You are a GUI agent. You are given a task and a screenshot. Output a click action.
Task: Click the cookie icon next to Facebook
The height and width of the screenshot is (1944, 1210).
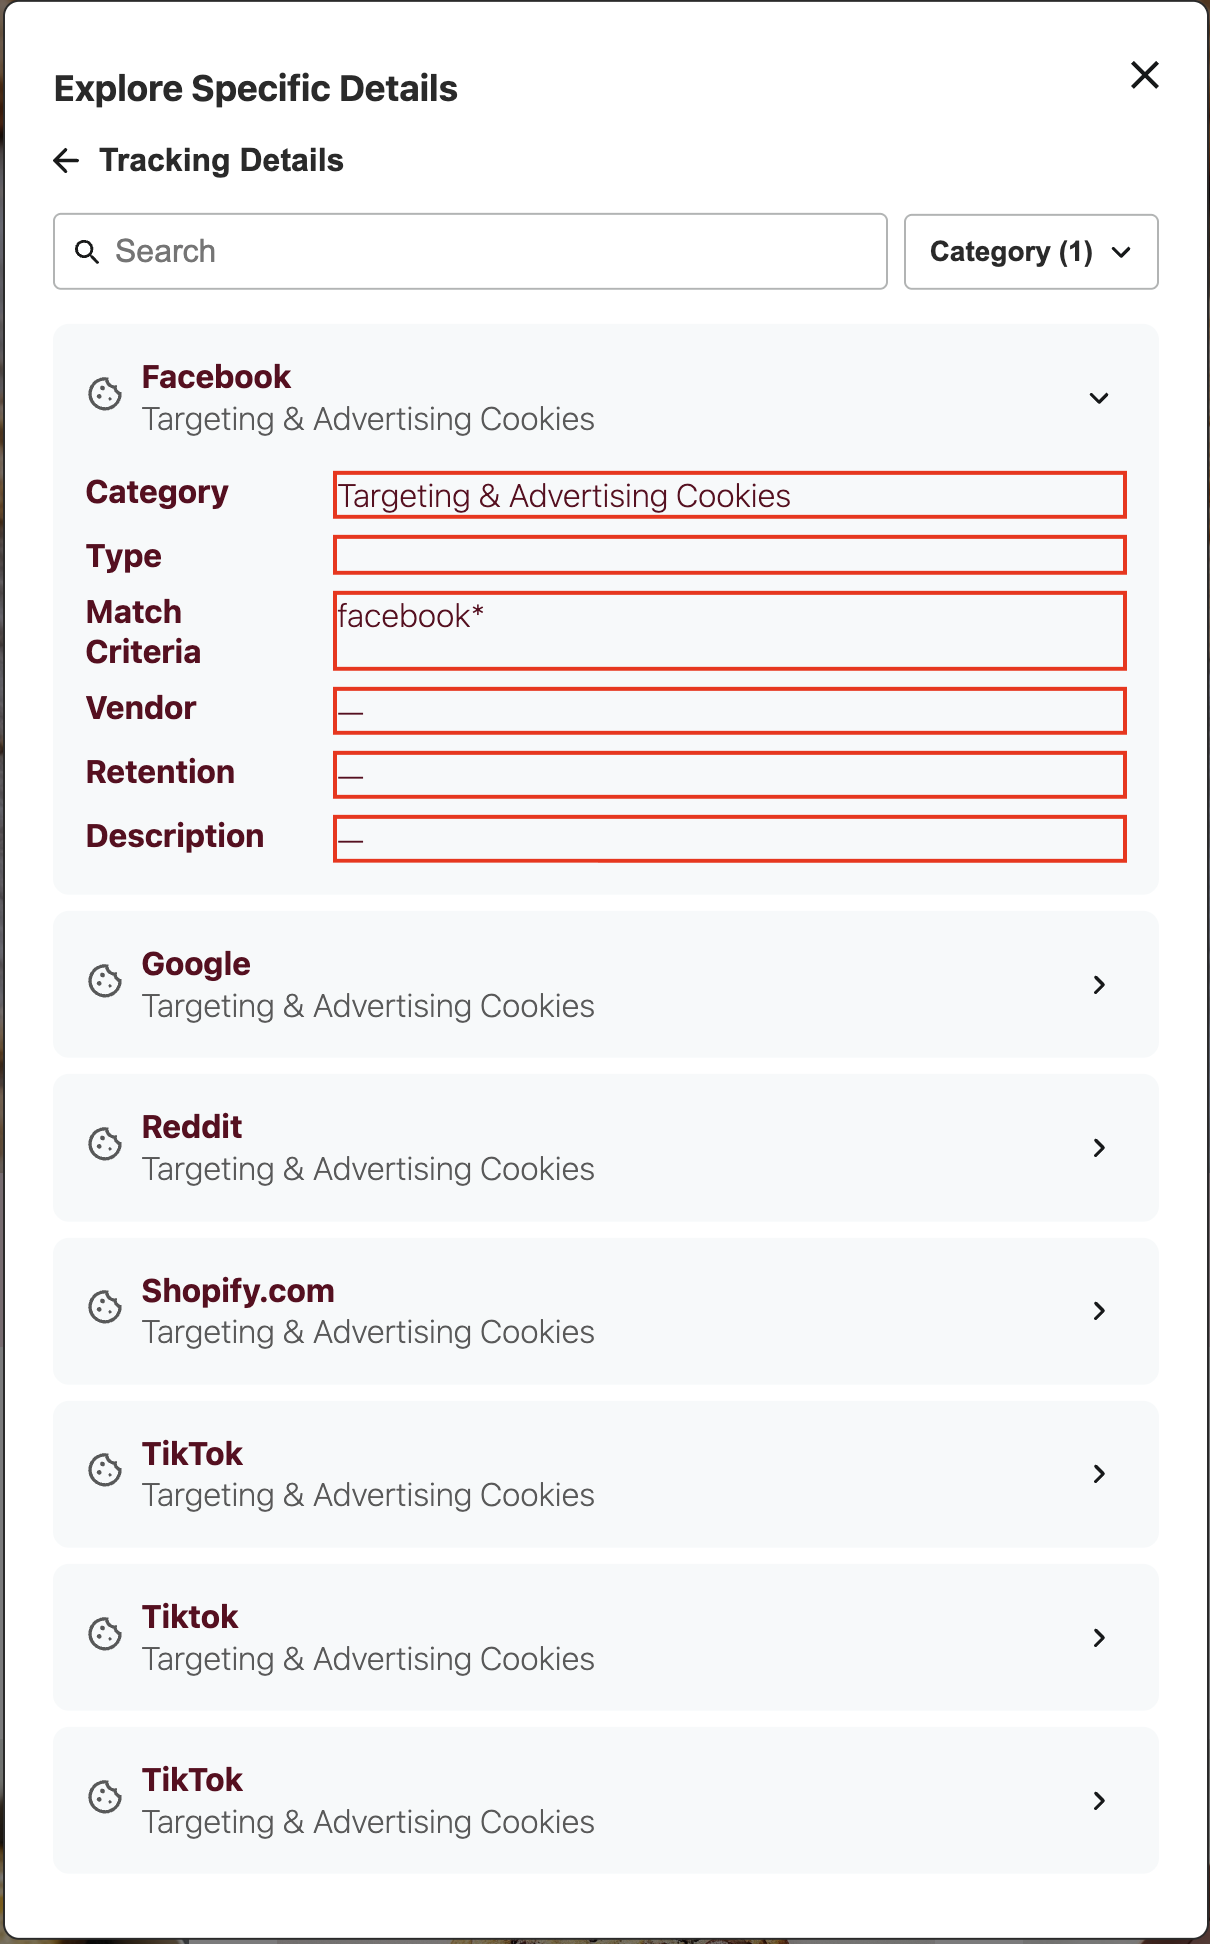click(104, 395)
